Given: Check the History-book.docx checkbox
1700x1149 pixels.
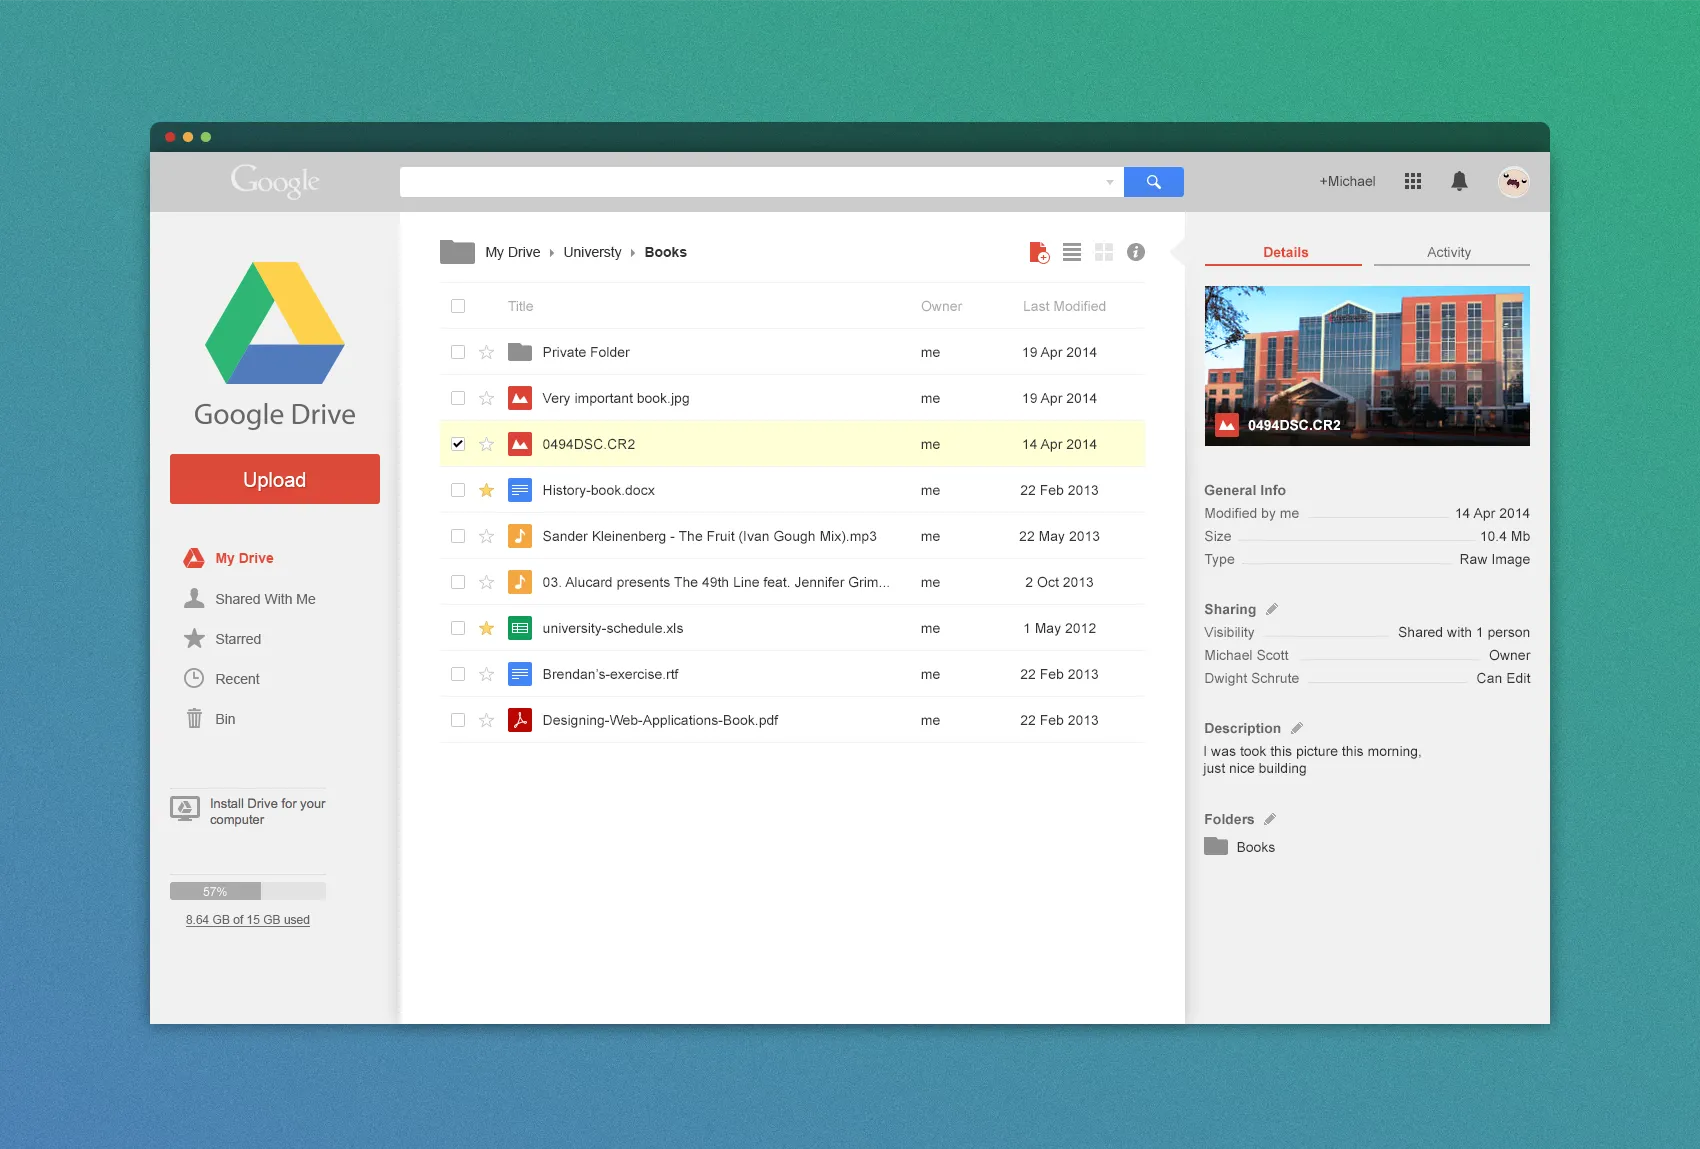Looking at the screenshot, I should (x=458, y=490).
